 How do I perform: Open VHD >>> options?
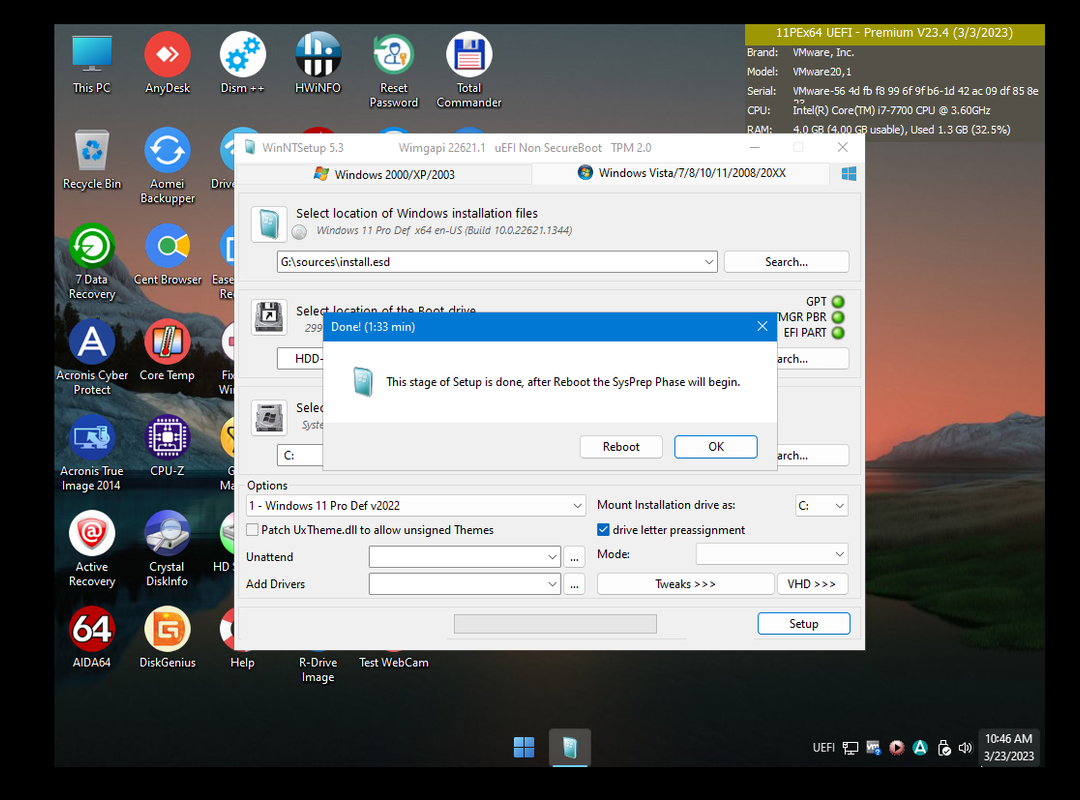pos(811,584)
